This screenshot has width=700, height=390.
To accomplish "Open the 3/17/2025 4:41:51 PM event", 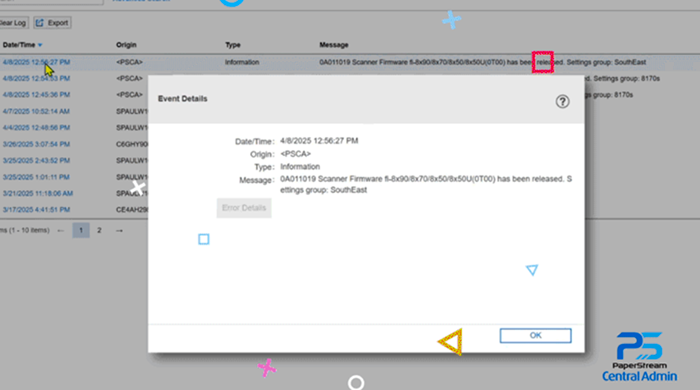I will 36,210.
